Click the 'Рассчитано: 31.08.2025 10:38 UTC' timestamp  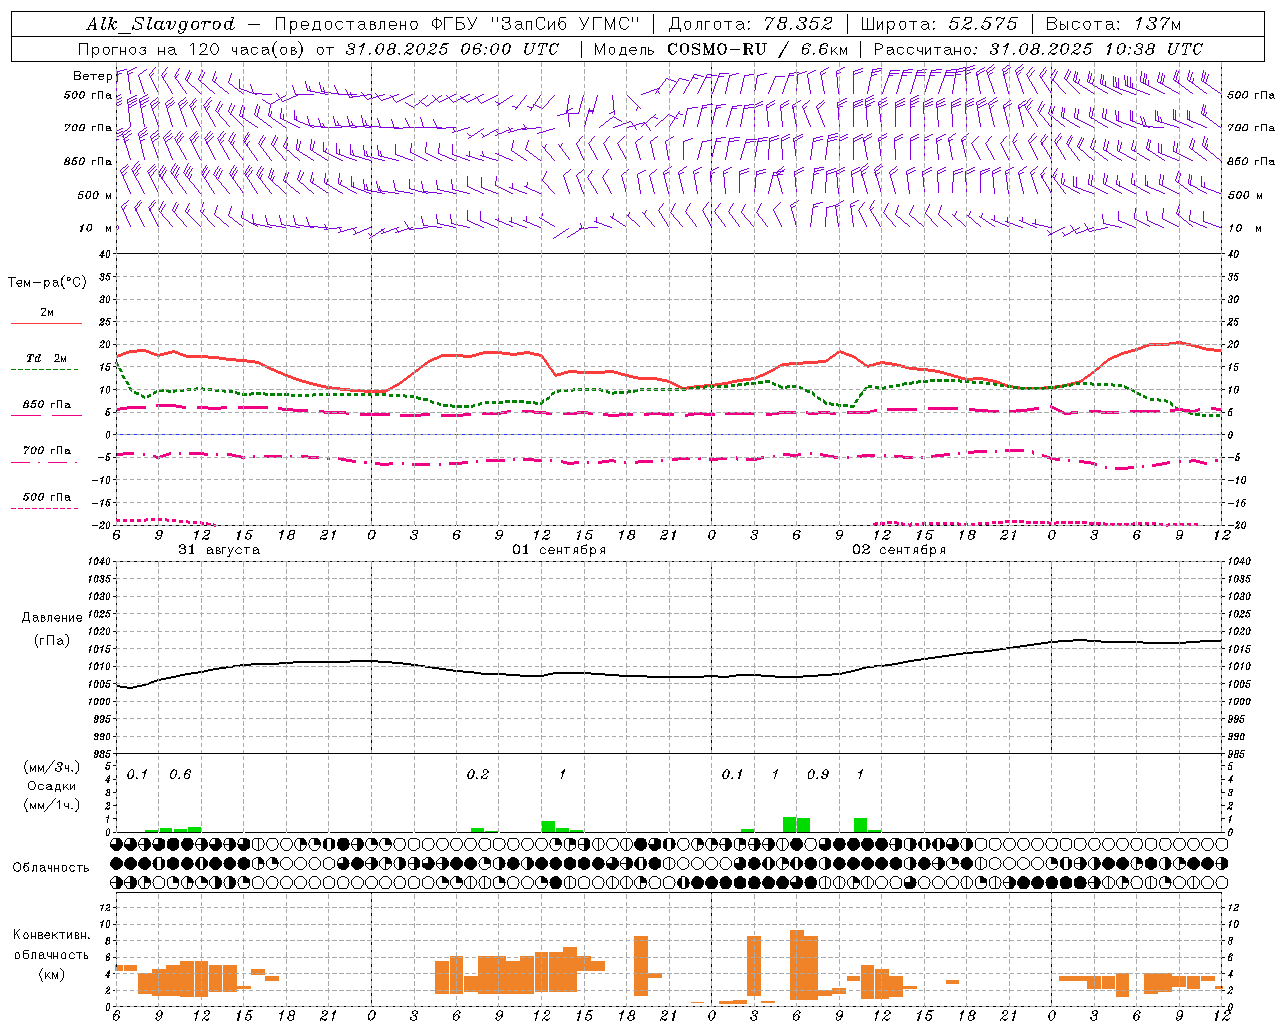coord(1038,49)
